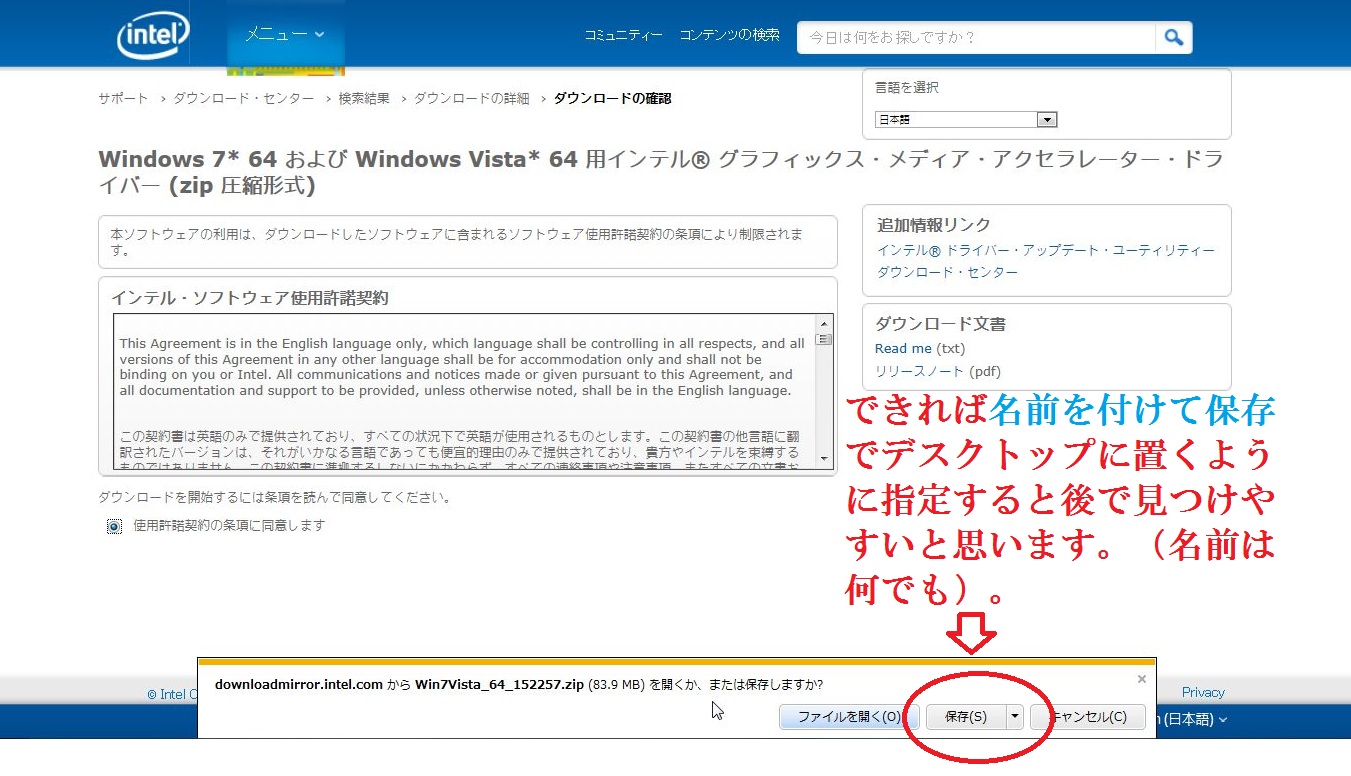Image resolution: width=1351 pixels, height=776 pixels.
Task: Open インテル ドライバー・アップデート・ユーティリティー link
Action: pos(1046,250)
